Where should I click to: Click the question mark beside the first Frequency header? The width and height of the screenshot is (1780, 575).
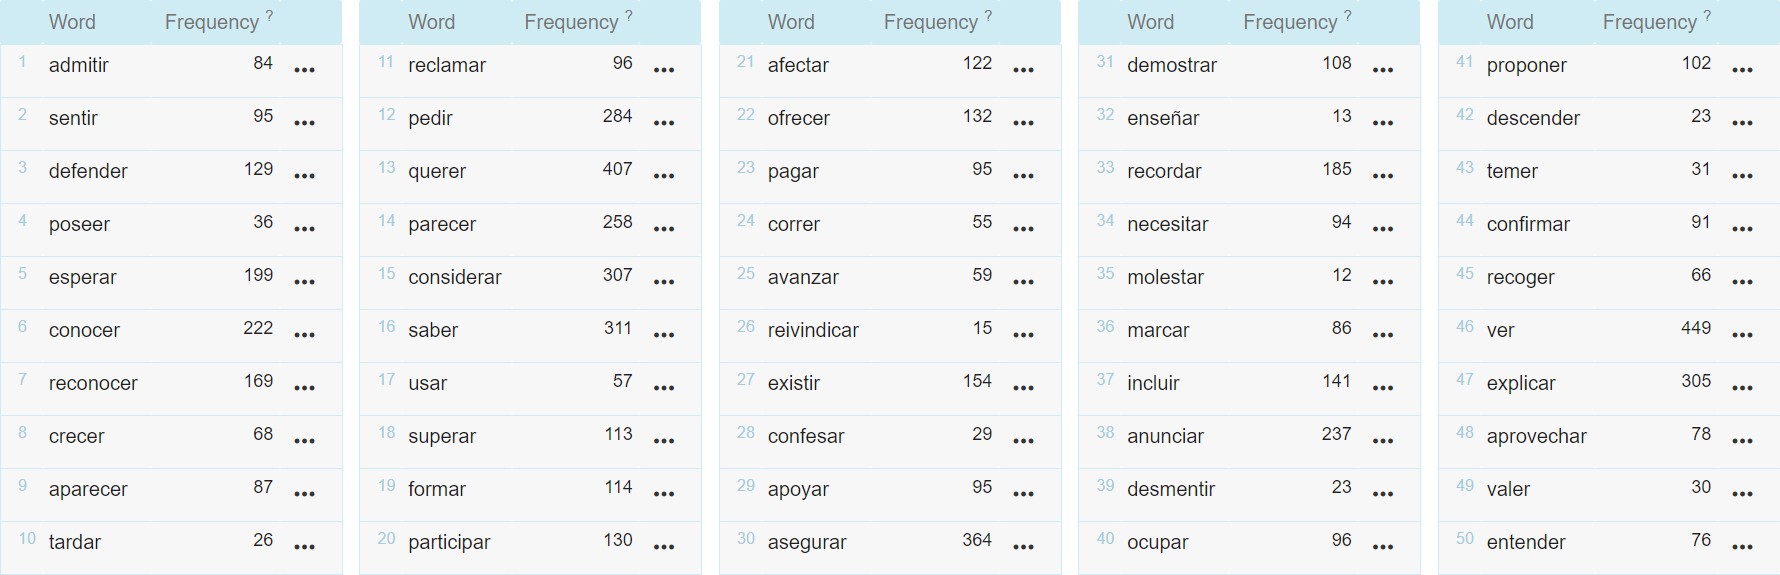[269, 16]
